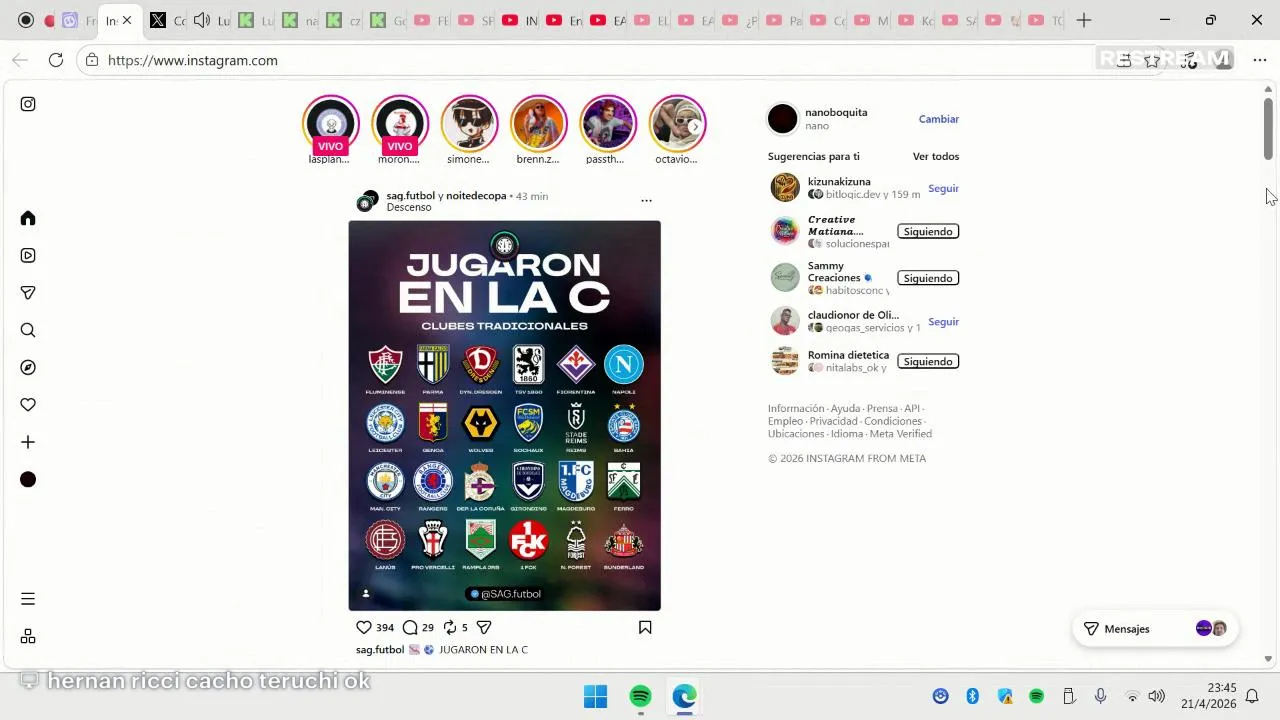Open kizunakizuna profile avatar
The height and width of the screenshot is (720, 1280).
click(785, 188)
